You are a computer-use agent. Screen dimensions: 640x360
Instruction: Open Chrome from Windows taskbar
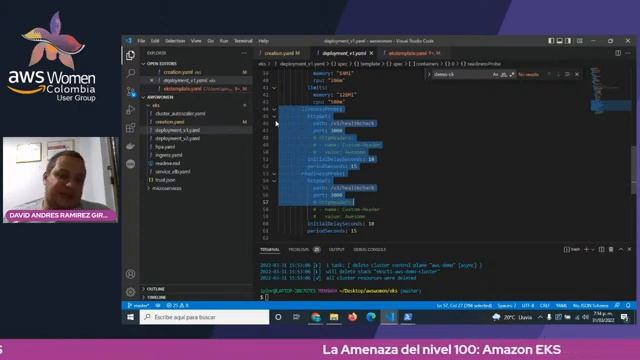coord(316,317)
